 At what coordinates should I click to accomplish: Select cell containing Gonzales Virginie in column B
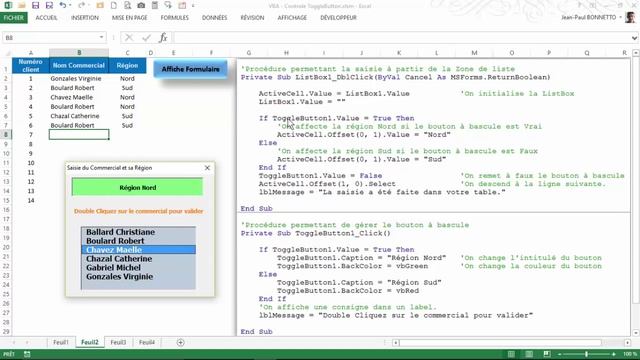tap(79, 78)
